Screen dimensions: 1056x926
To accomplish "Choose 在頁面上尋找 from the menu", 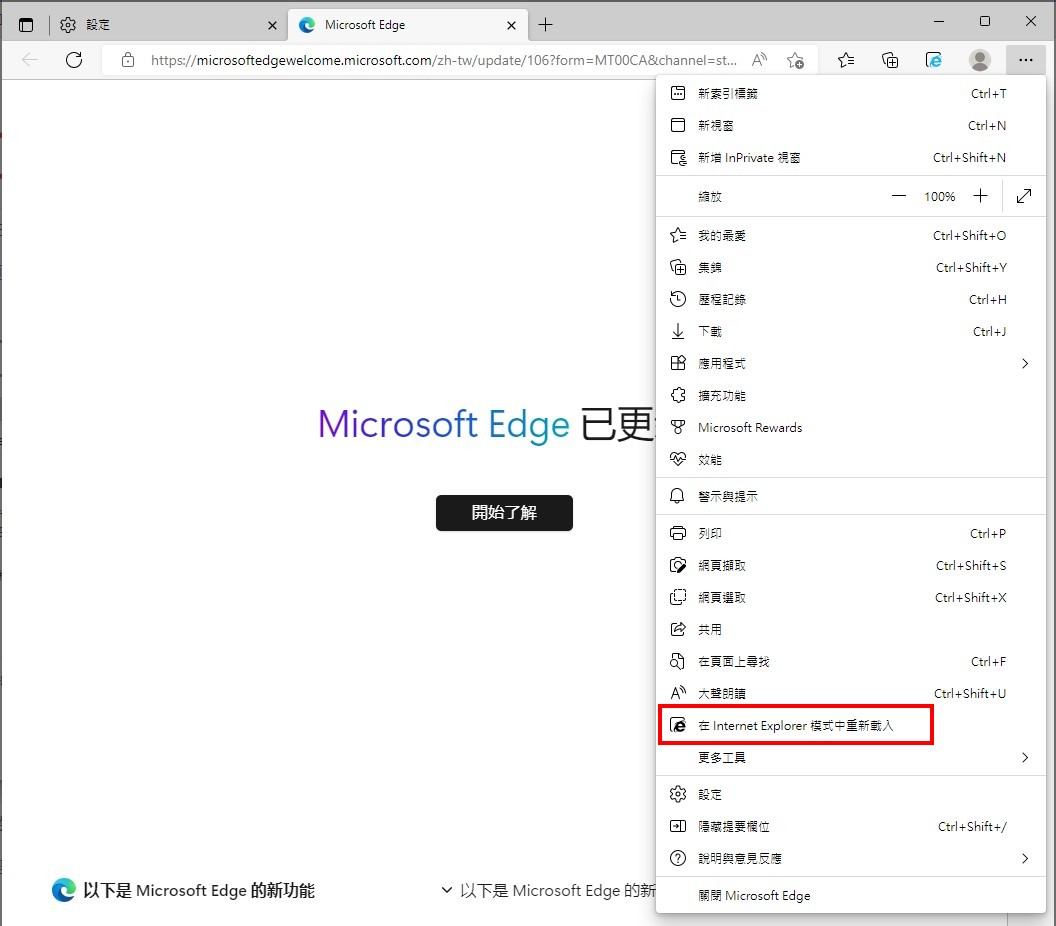I will pos(851,661).
